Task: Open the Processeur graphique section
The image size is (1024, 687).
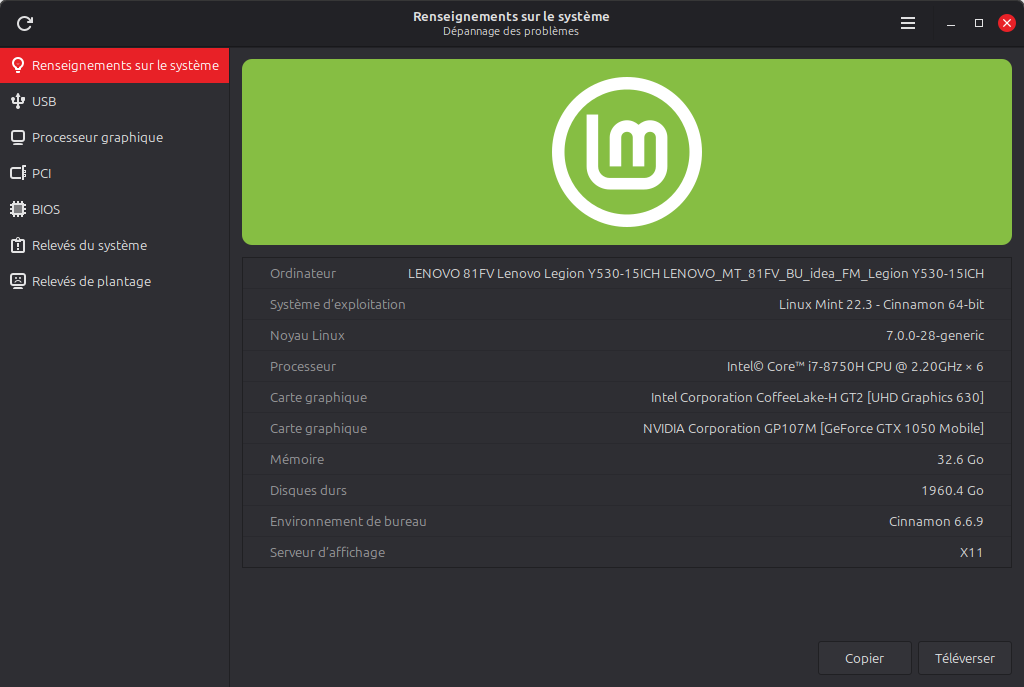Action: coord(114,137)
